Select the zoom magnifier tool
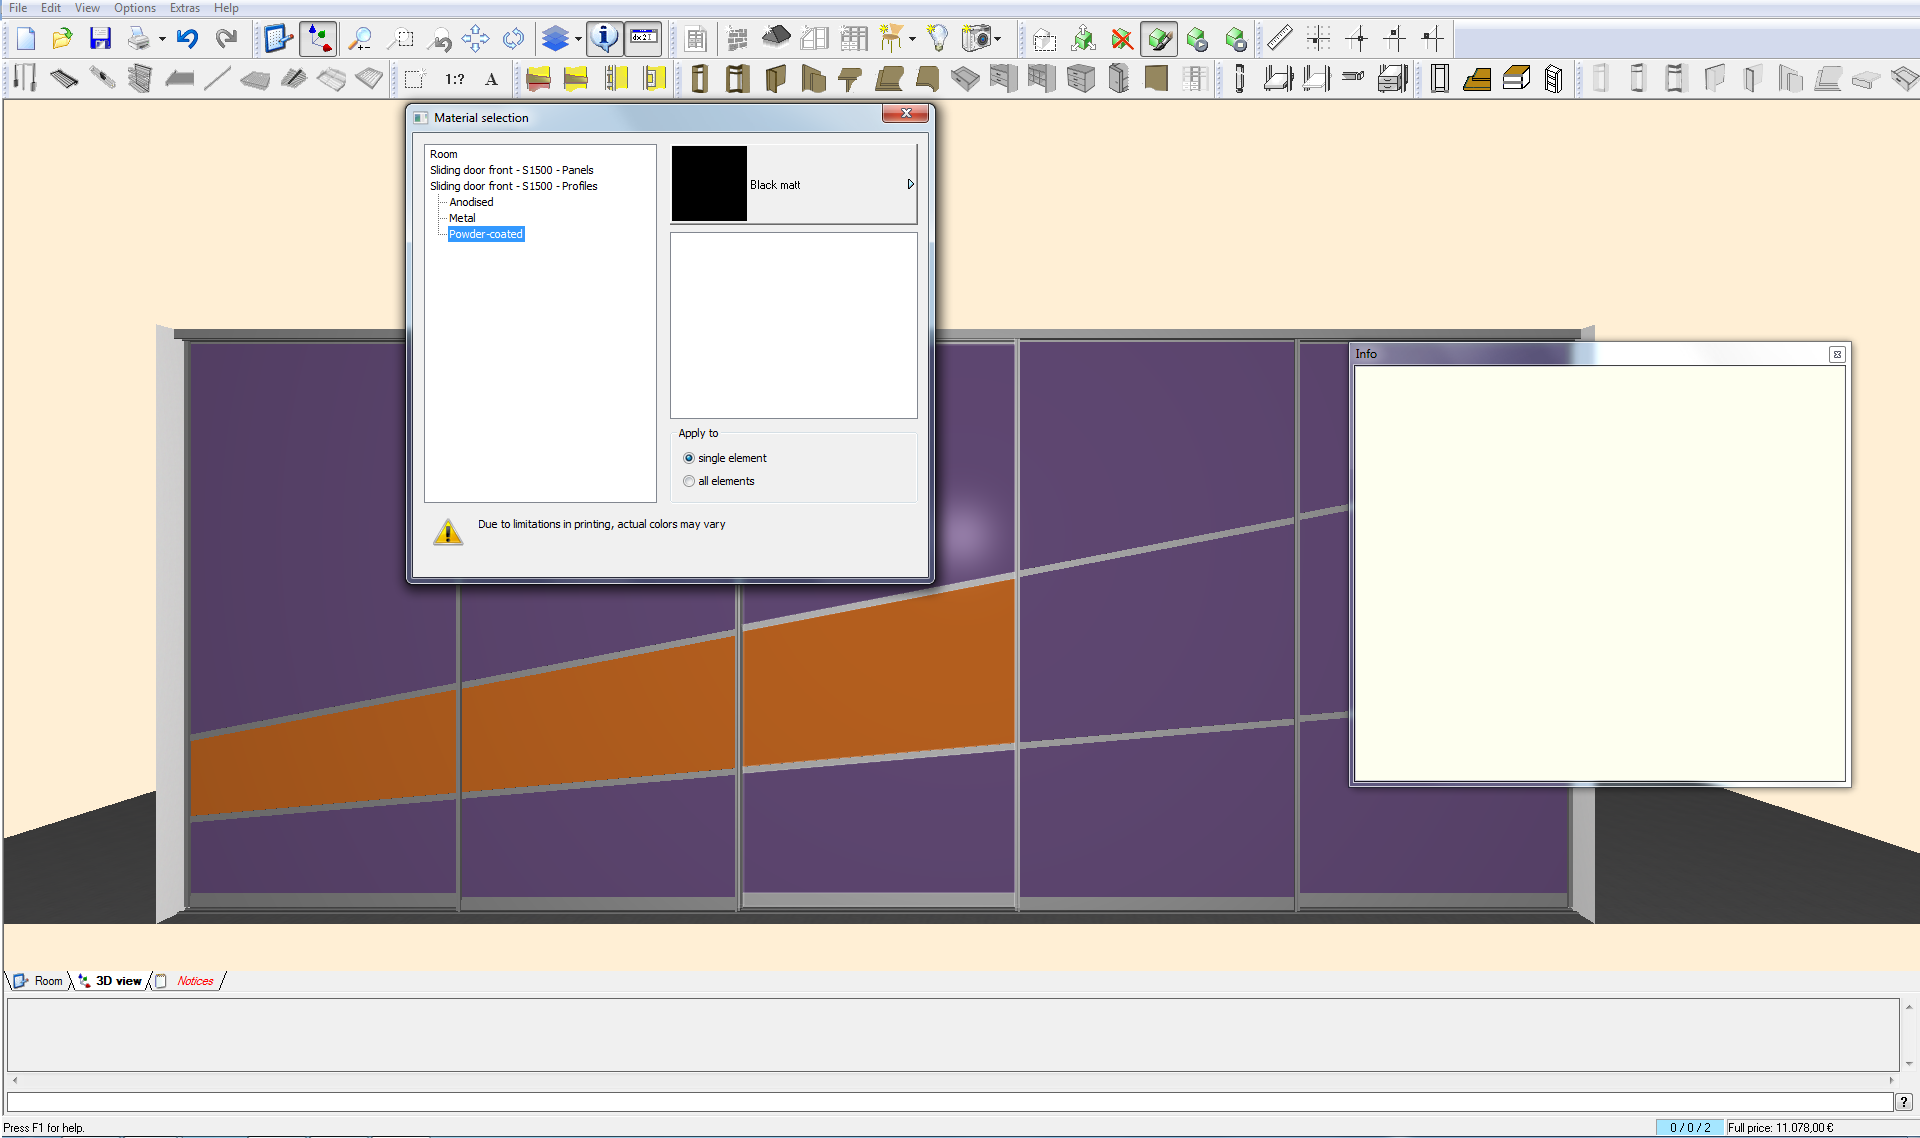Image resolution: width=1920 pixels, height=1138 pixels. pos(360,39)
